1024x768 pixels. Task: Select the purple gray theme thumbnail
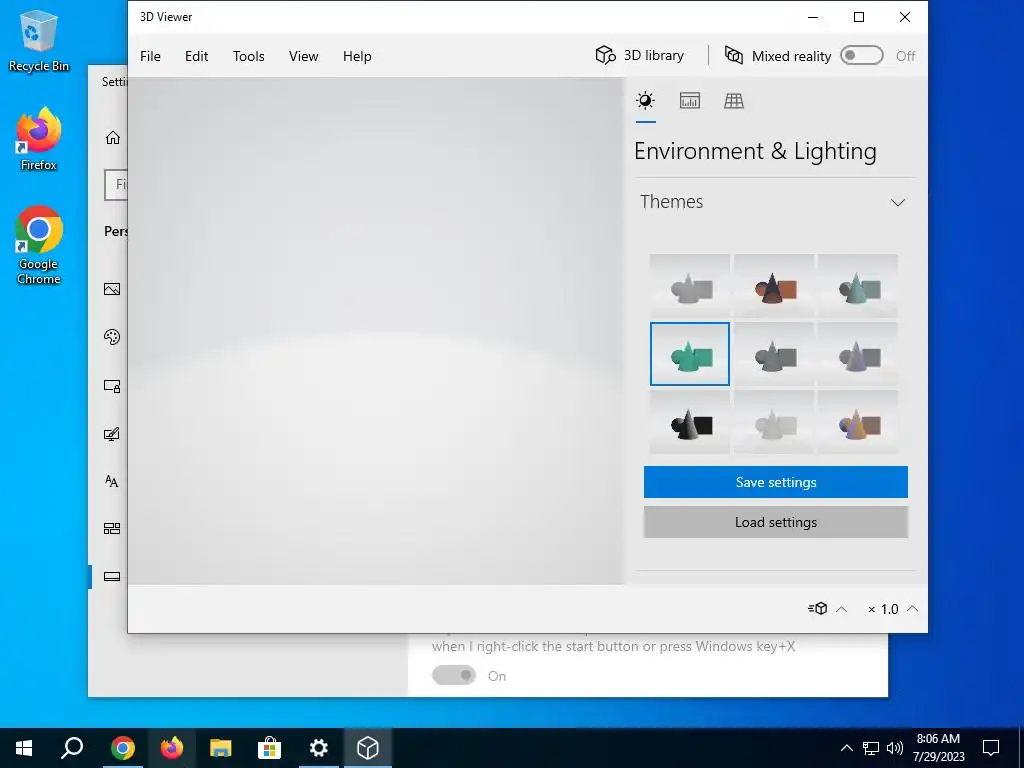(858, 354)
